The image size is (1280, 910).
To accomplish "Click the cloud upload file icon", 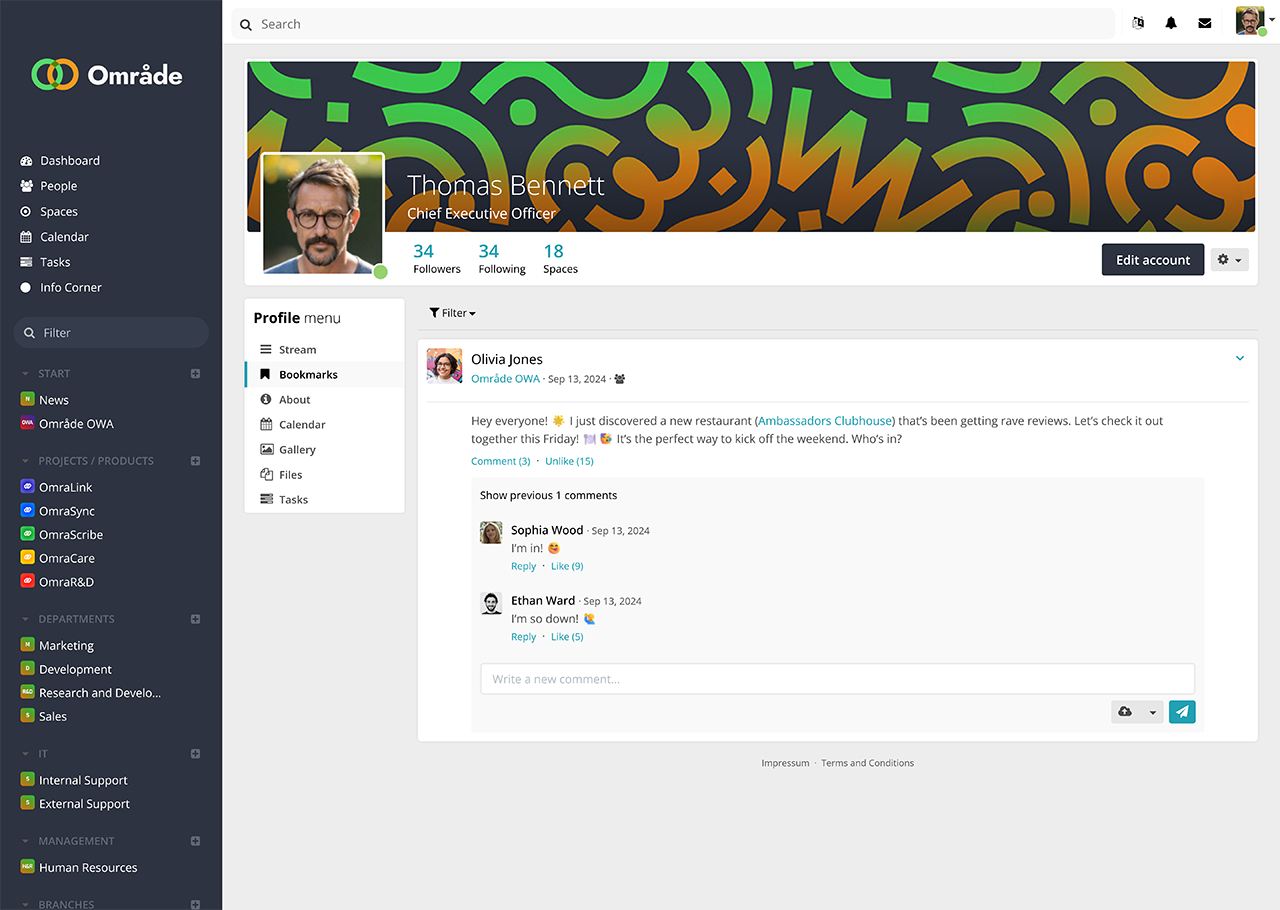I will tap(1125, 711).
